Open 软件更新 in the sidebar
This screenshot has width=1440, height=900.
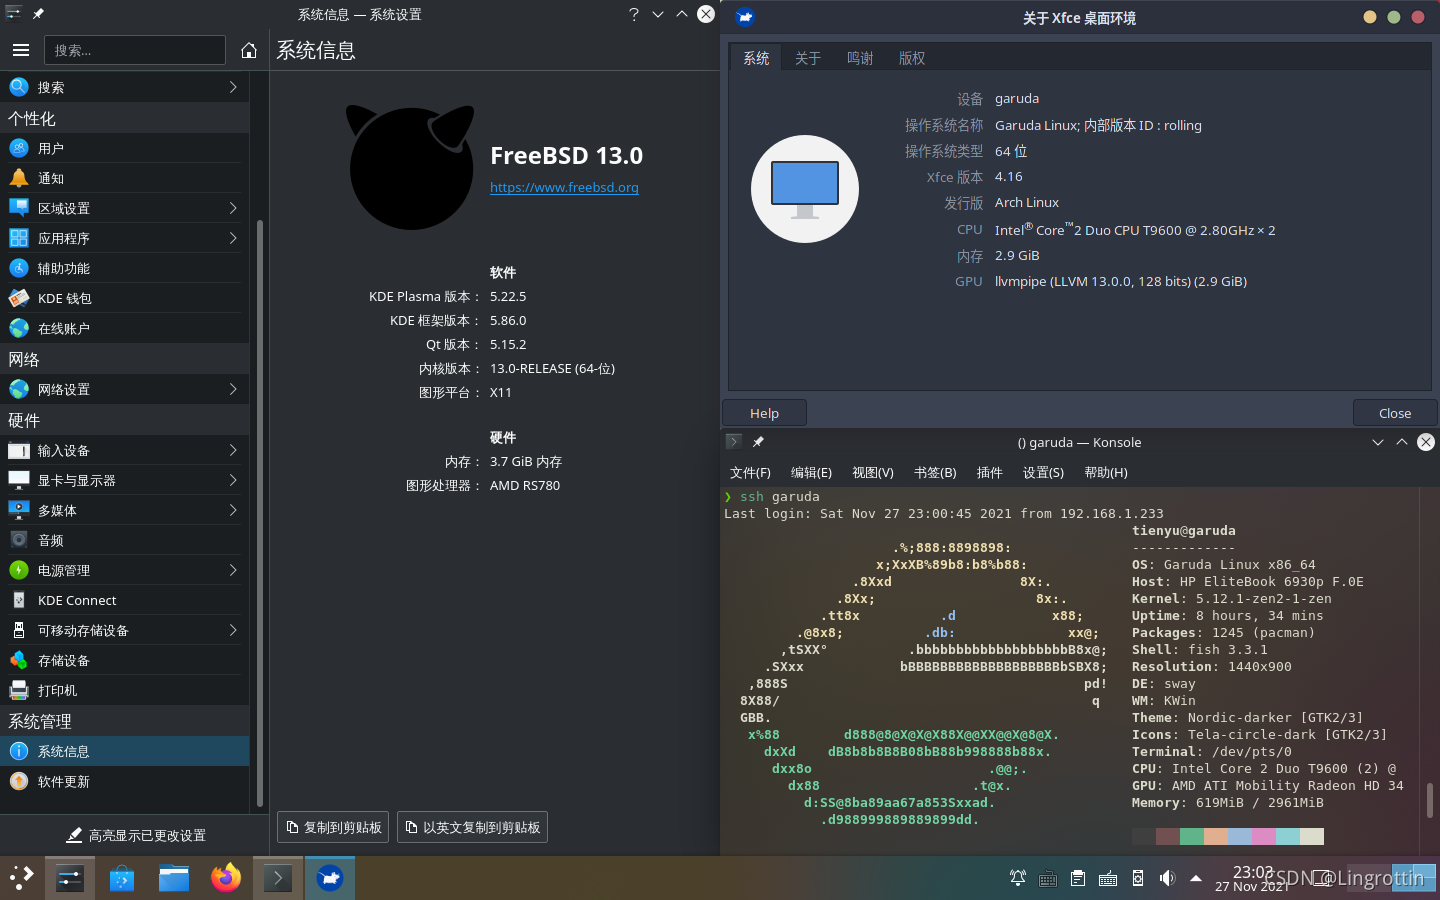[x=124, y=781]
